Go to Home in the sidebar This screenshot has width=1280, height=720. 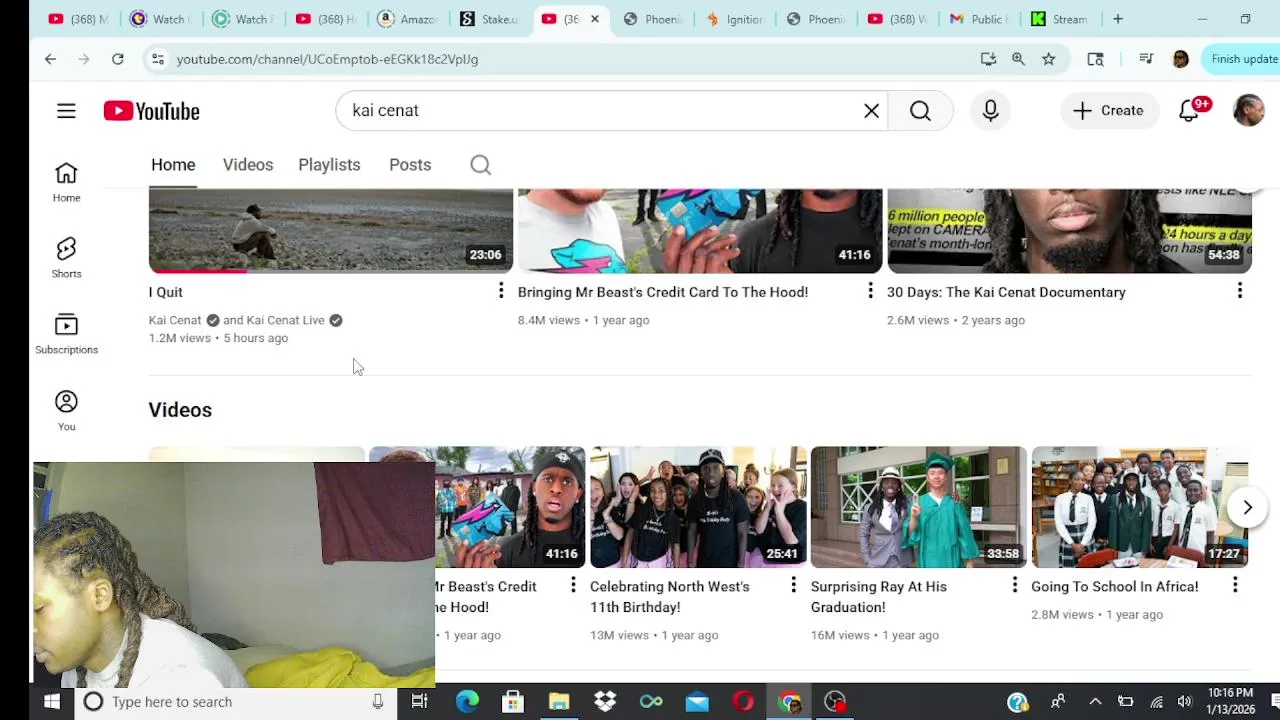66,183
